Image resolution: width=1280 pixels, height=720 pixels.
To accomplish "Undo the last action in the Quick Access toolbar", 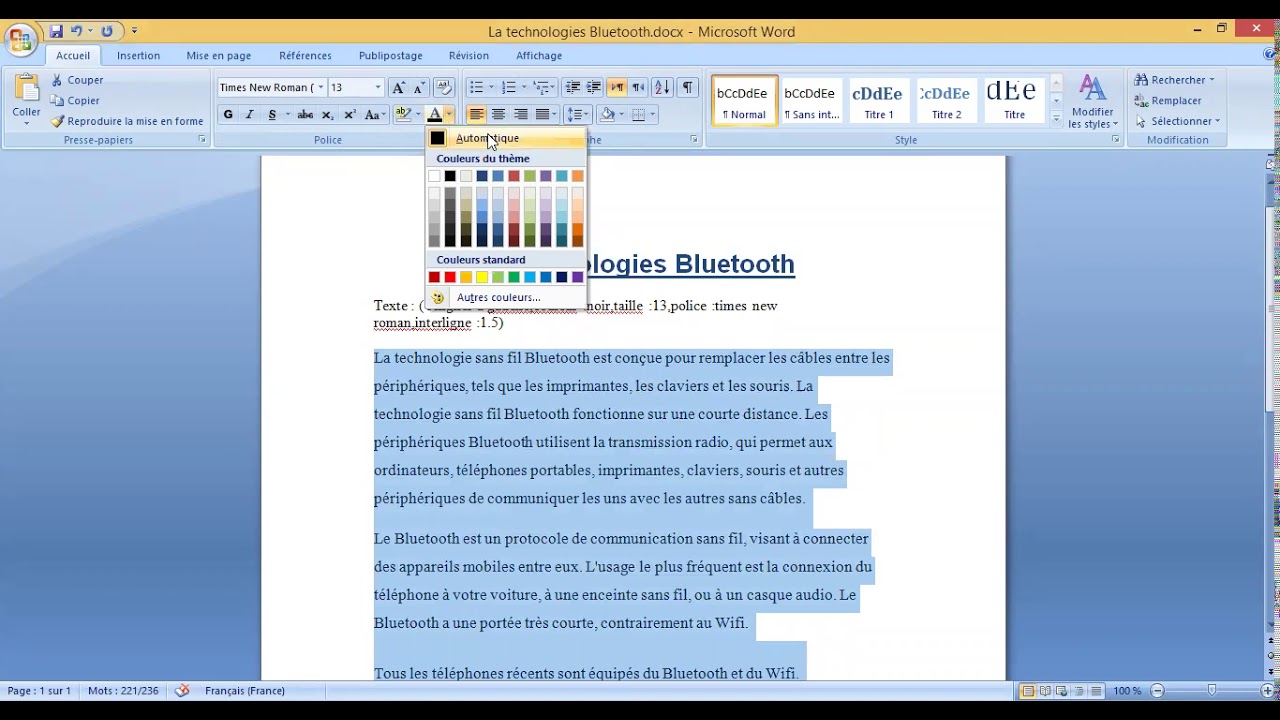I will pyautogui.click(x=77, y=31).
